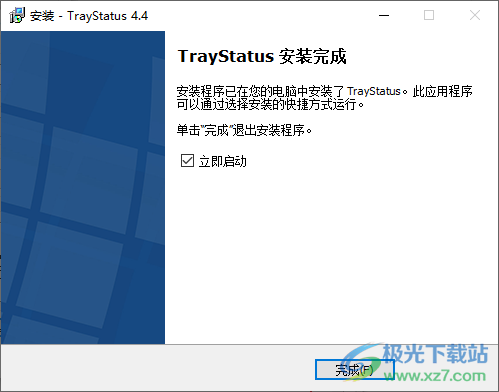Uncheck the 立即启动 launch-now checkbox

(187, 161)
